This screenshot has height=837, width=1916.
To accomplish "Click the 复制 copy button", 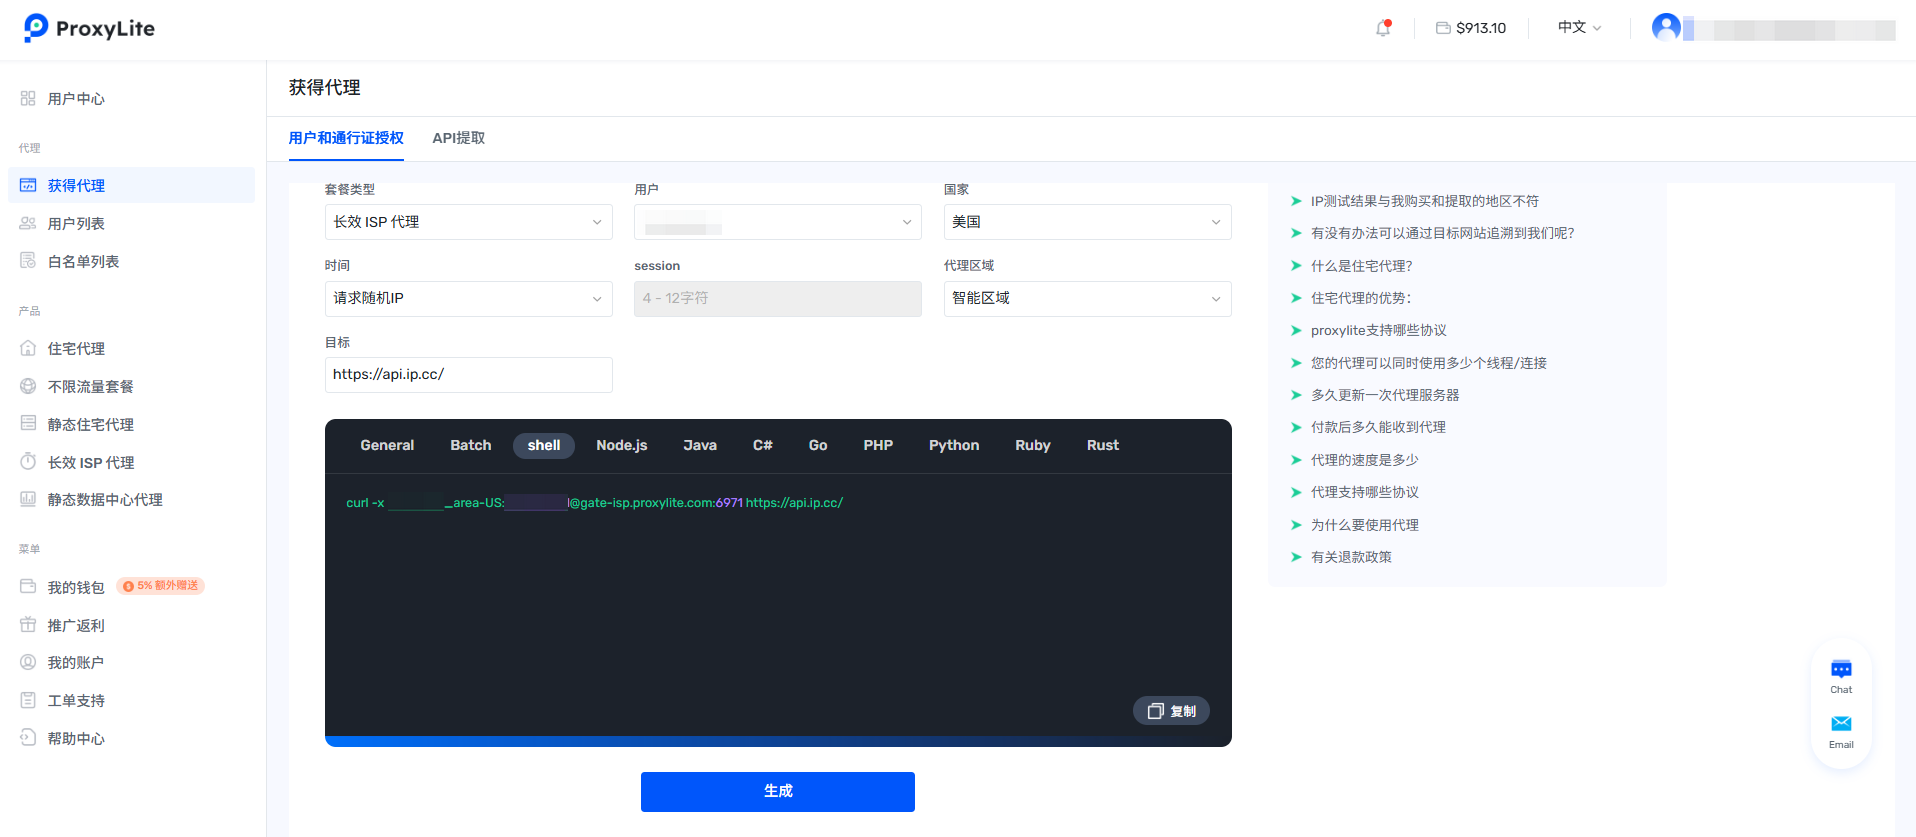I will 1171,711.
